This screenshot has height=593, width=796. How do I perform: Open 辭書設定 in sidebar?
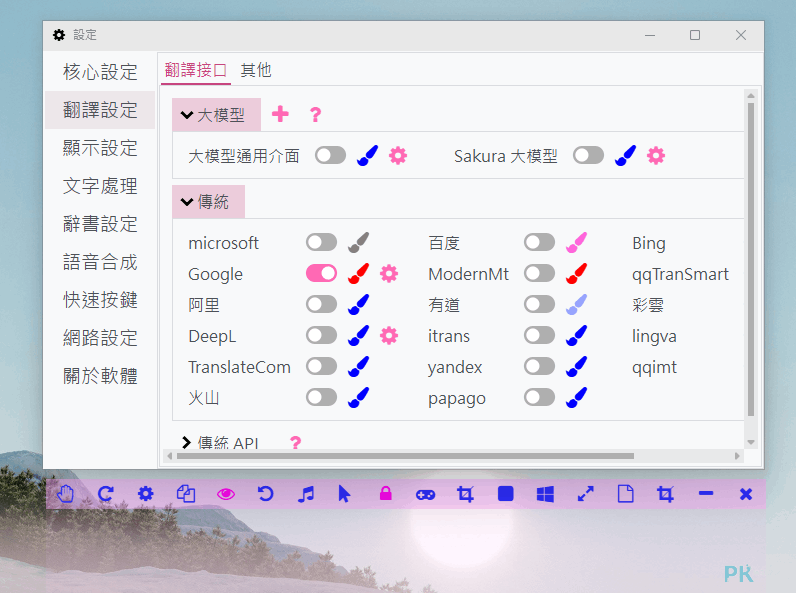tap(100, 224)
